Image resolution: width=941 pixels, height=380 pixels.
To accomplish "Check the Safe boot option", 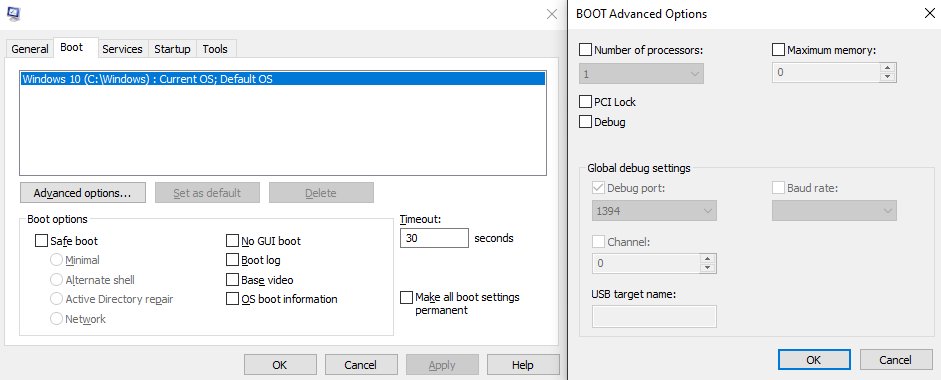I will tap(41, 241).
